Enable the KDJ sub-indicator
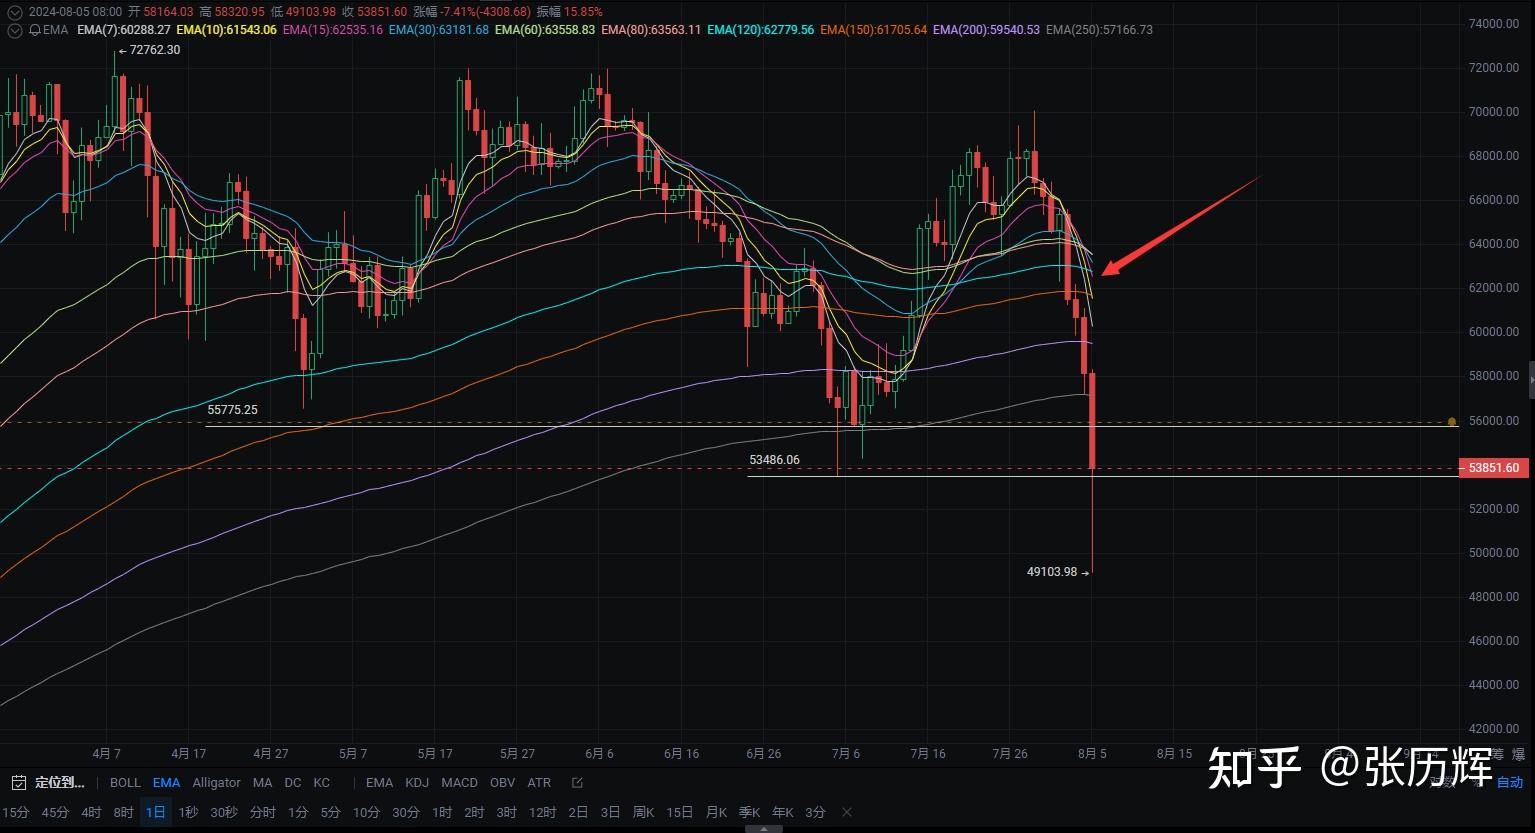 click(417, 783)
